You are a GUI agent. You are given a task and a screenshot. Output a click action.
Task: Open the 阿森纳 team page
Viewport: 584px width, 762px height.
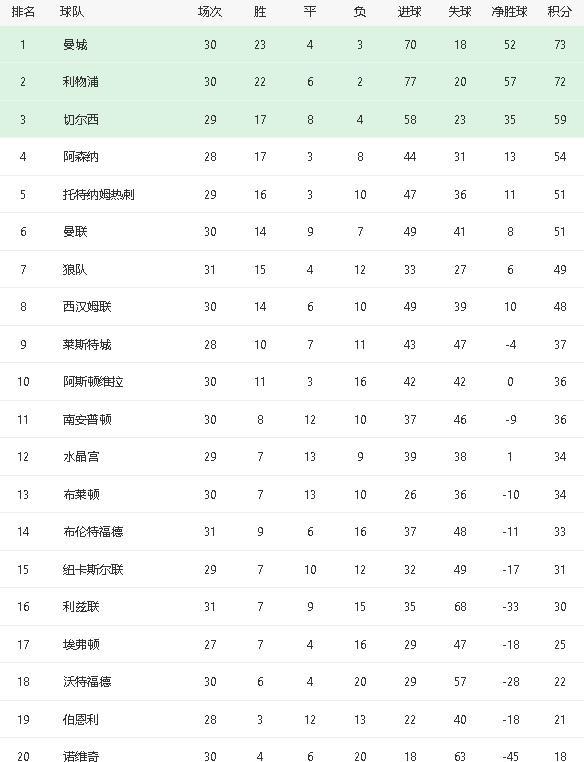81,156
